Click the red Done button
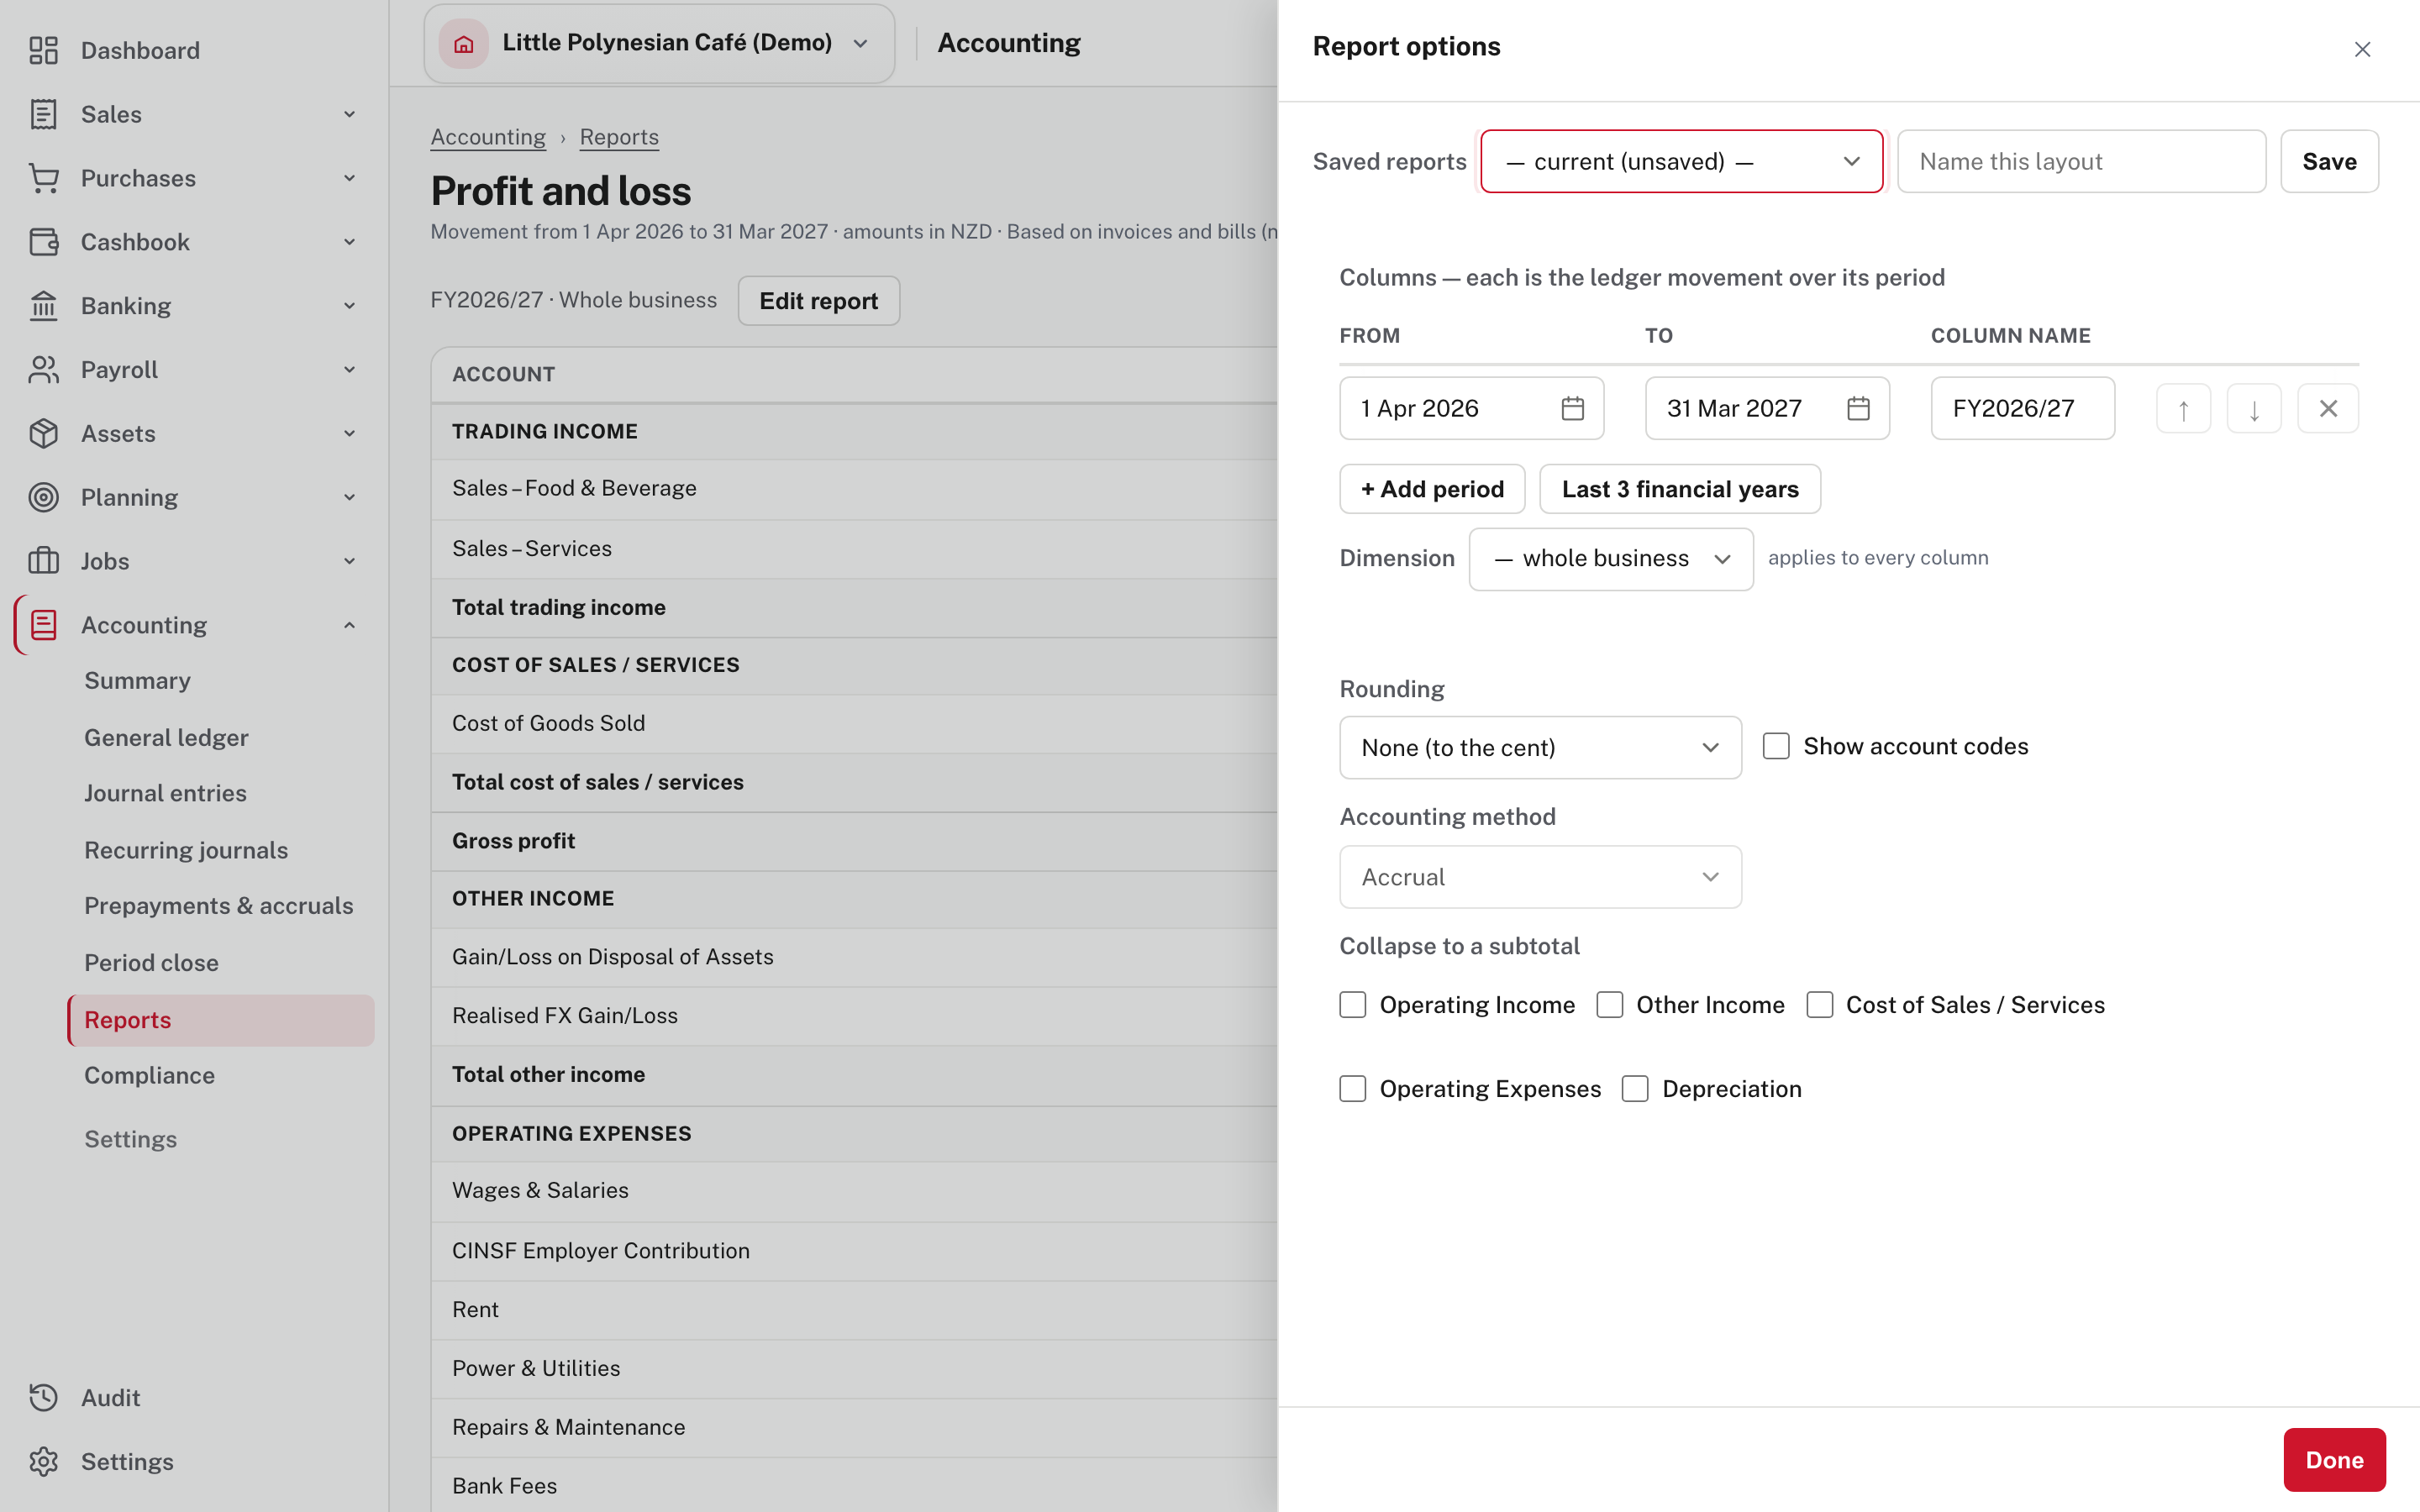 [2334, 1460]
